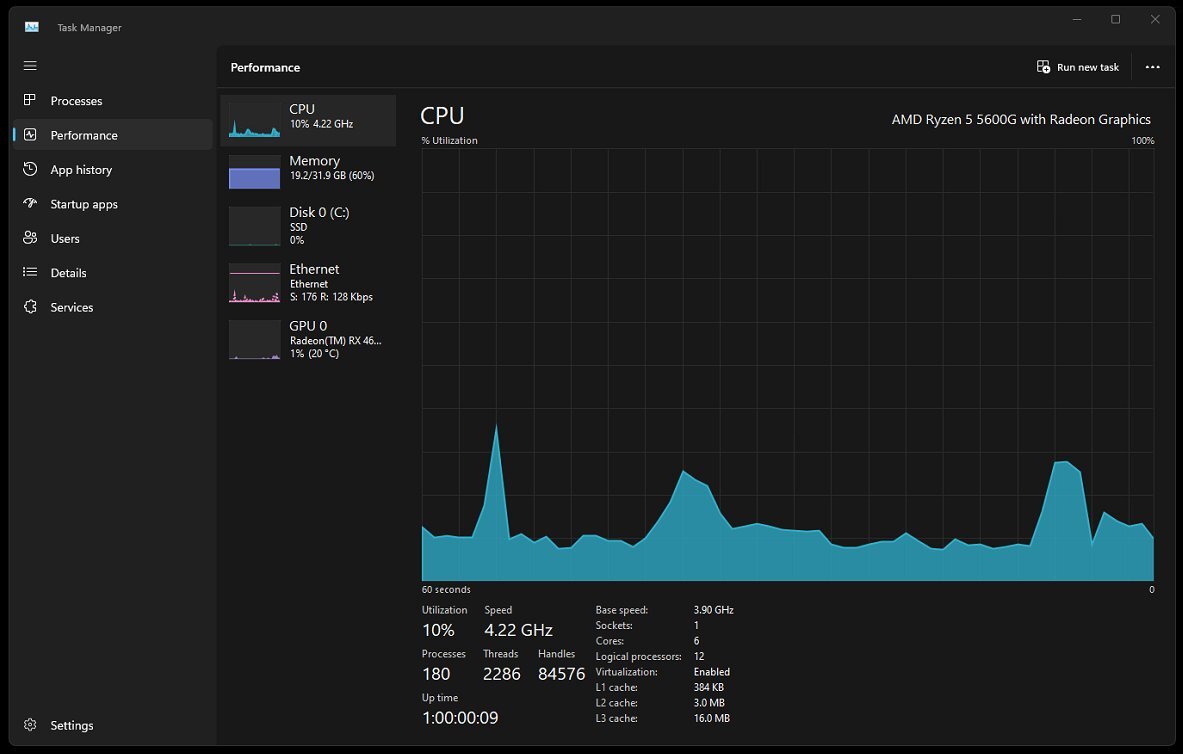Screen dimensions: 1183x754
Task: Click the up time value 1:00:00:09
Action: click(x=460, y=718)
